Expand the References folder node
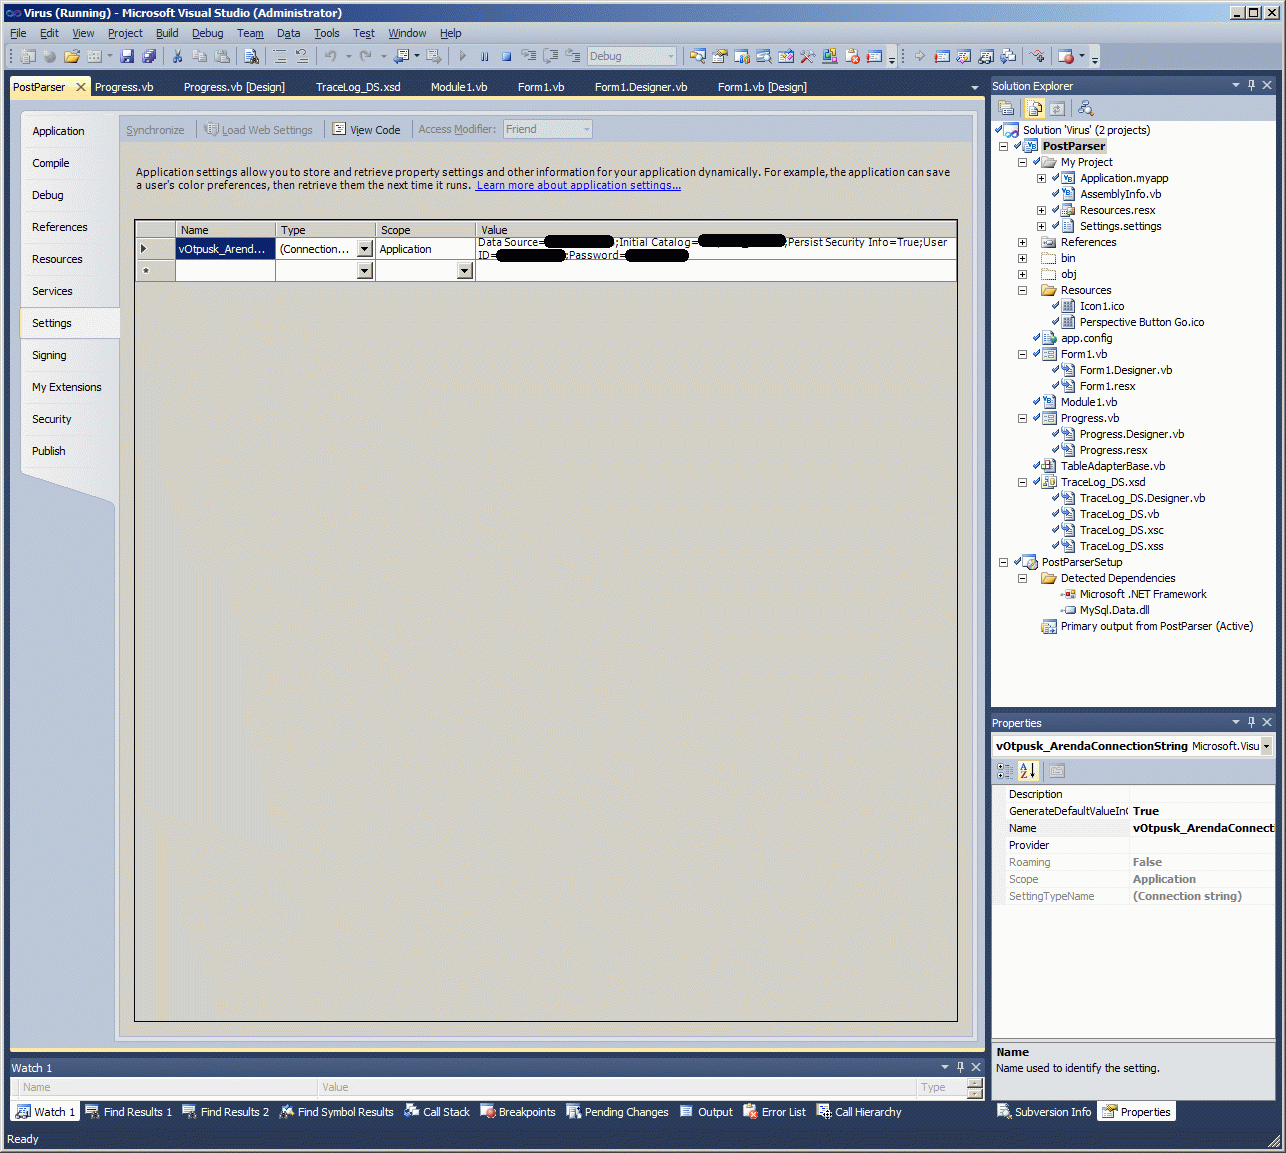 click(1022, 242)
